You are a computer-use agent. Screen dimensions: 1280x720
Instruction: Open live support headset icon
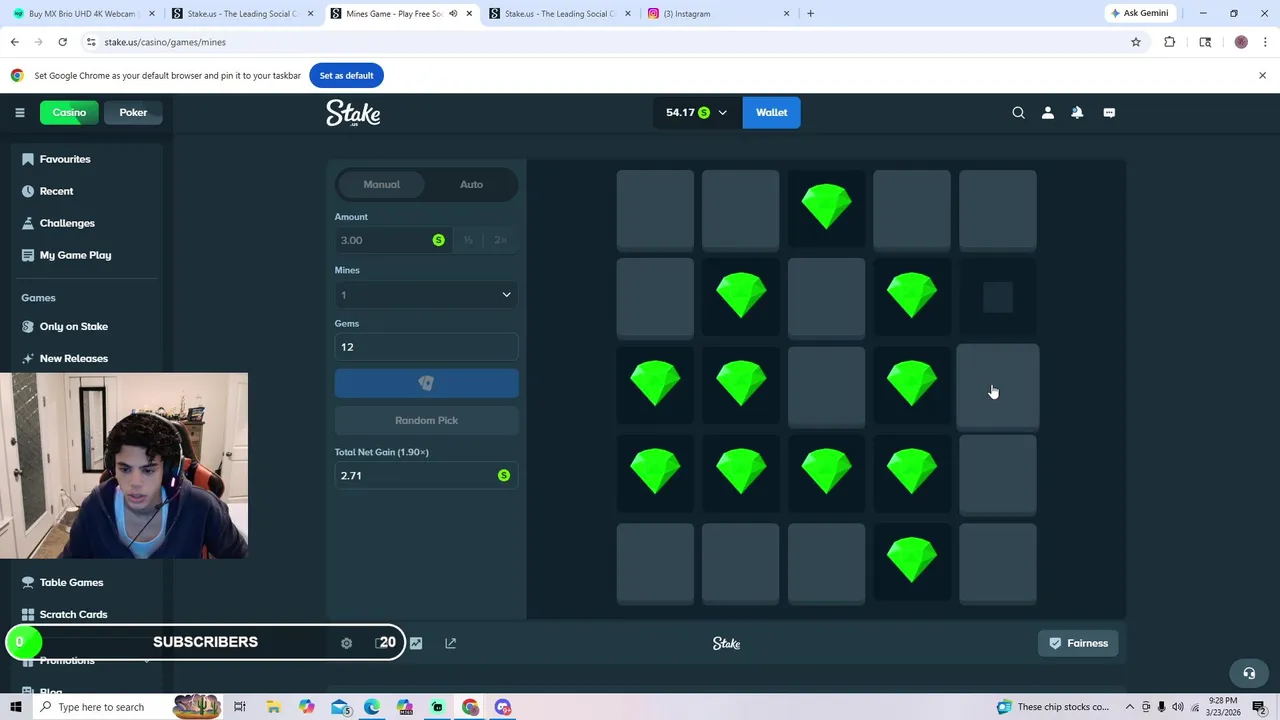[x=1248, y=673]
